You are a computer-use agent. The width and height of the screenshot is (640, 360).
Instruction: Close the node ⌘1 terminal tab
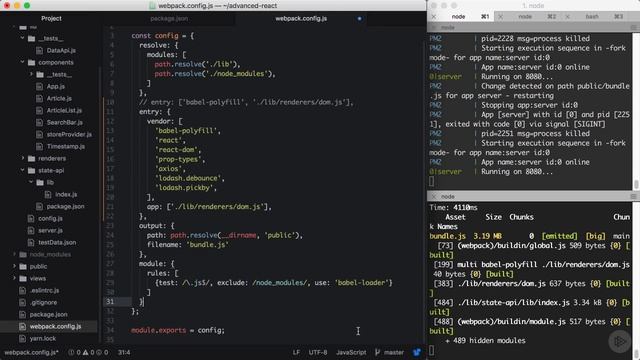(434, 17)
